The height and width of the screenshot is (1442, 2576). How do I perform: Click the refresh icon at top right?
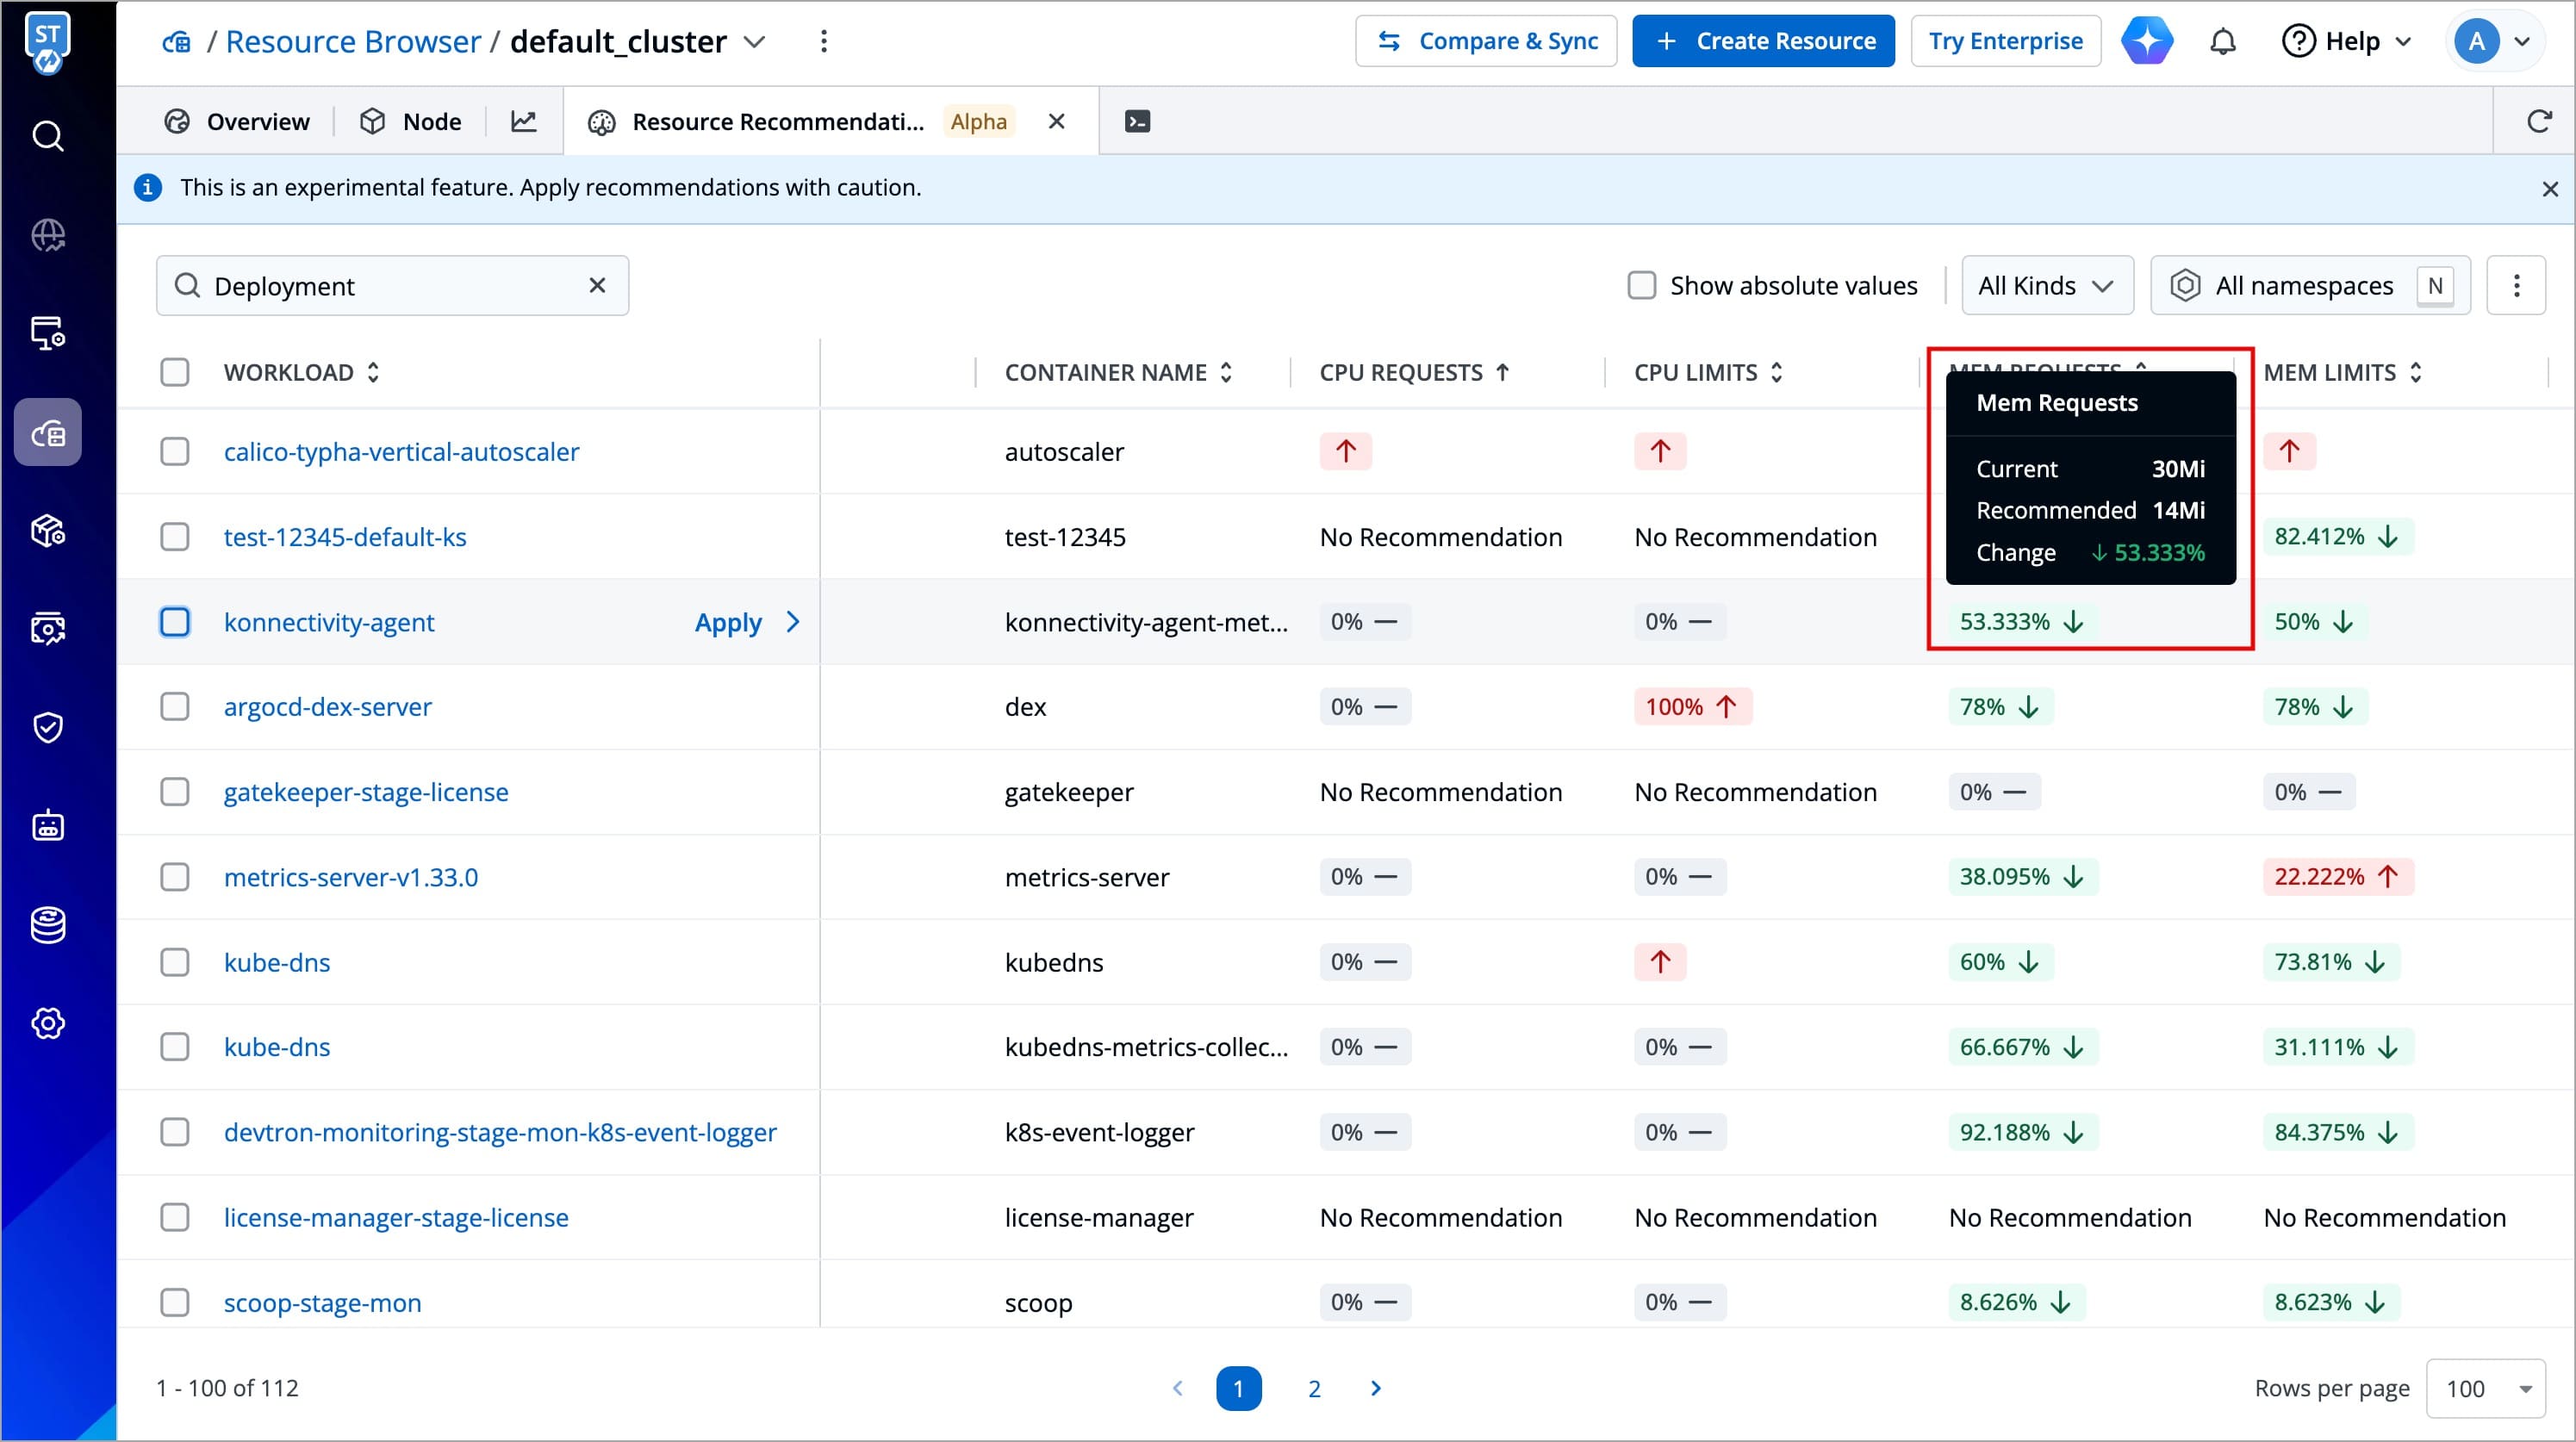pos(2539,121)
